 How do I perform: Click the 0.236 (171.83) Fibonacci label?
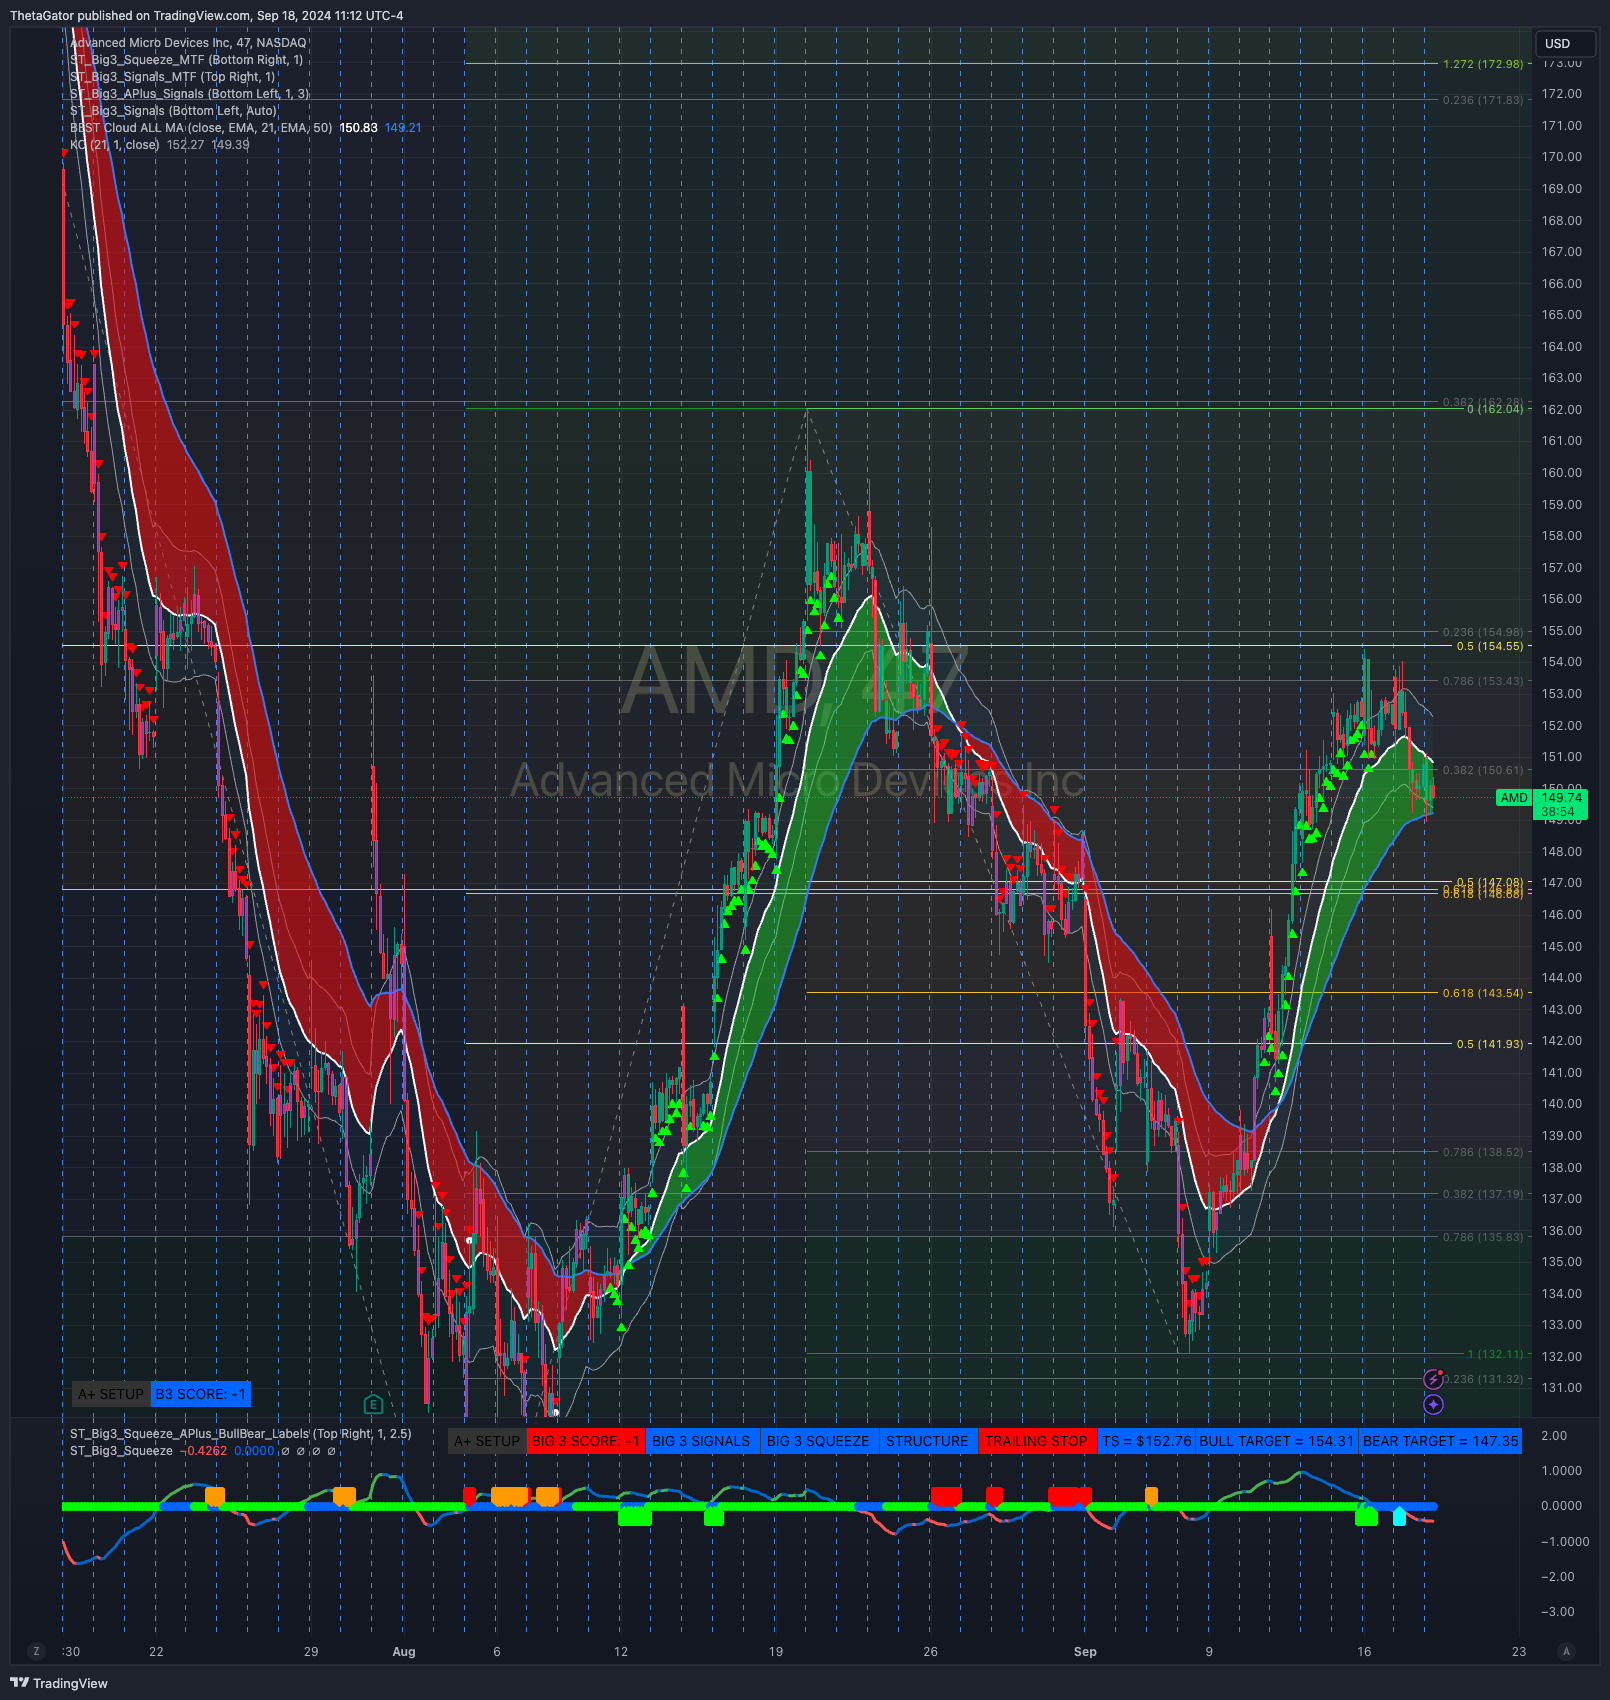click(1483, 100)
